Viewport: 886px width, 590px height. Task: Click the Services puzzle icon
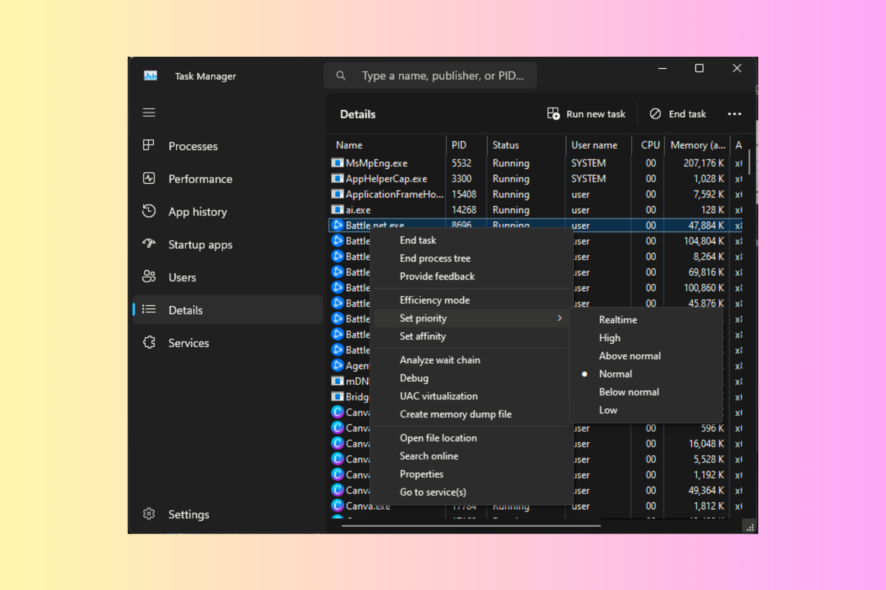coord(149,342)
